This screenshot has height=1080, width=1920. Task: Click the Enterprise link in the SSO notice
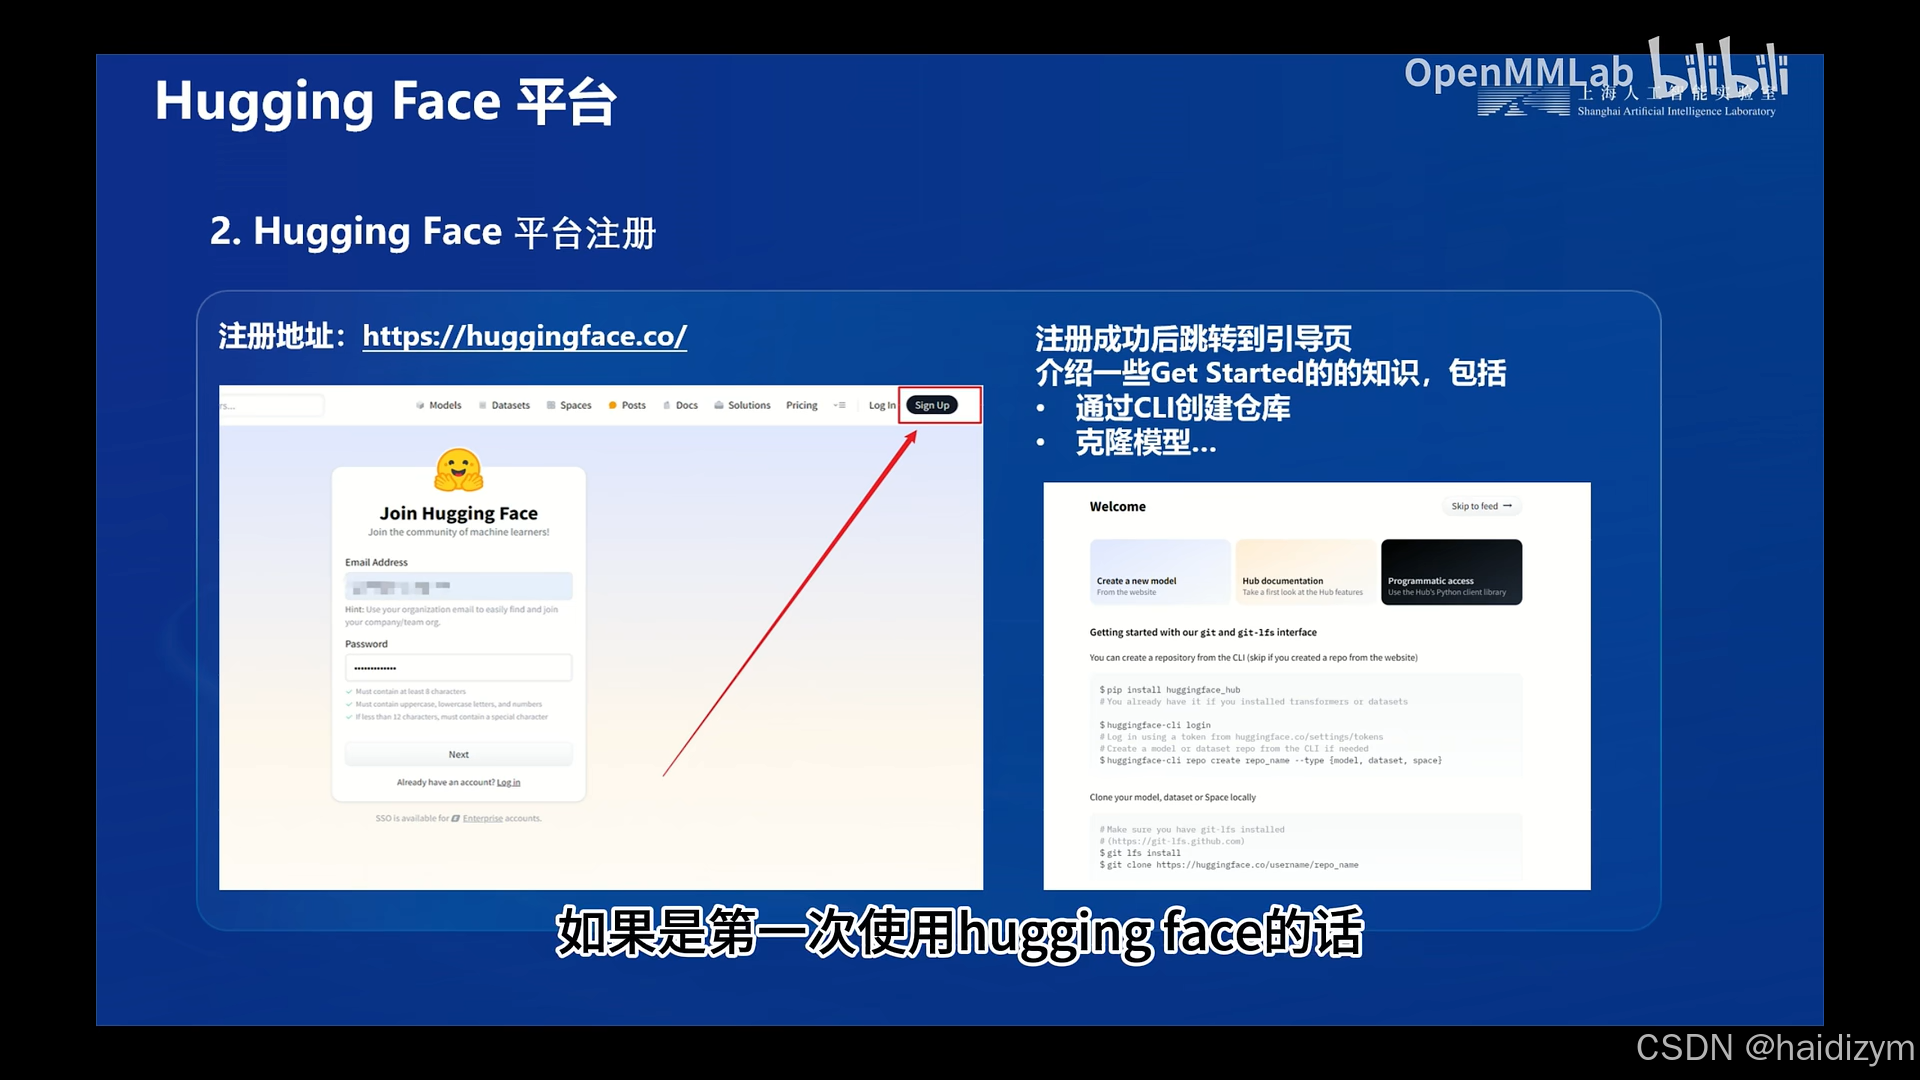[x=482, y=817]
